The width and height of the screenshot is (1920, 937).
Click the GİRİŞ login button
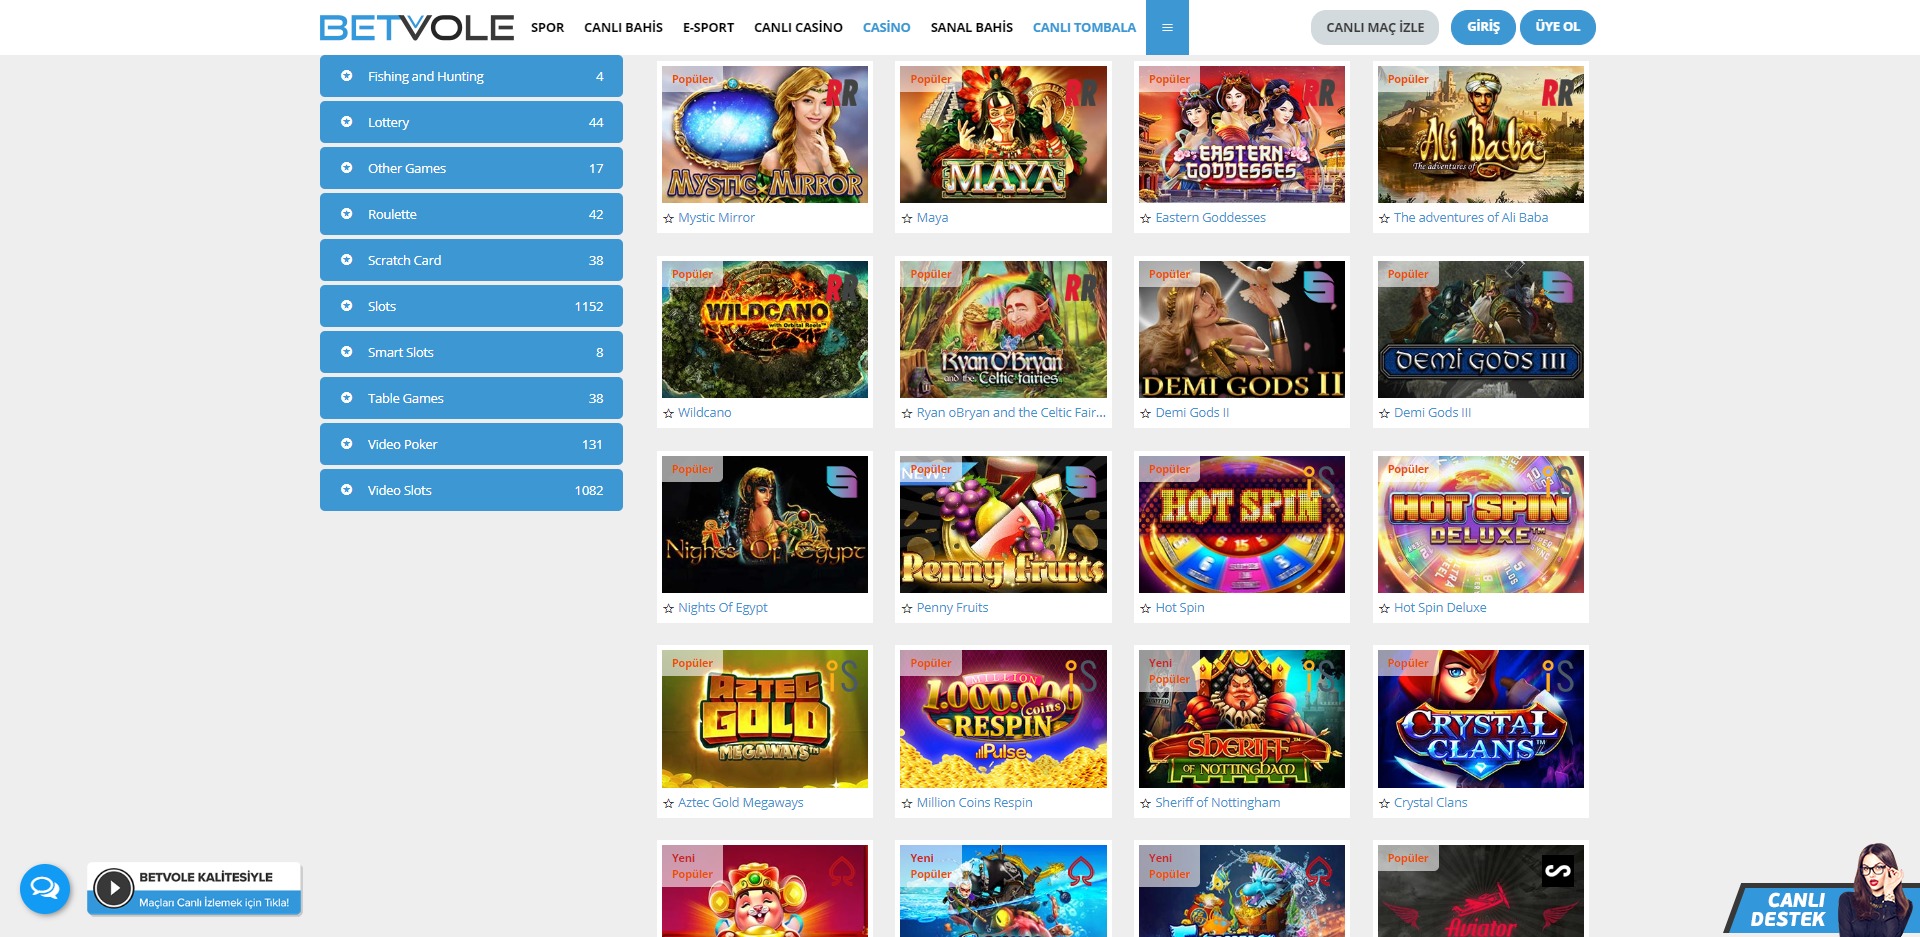coord(1483,27)
